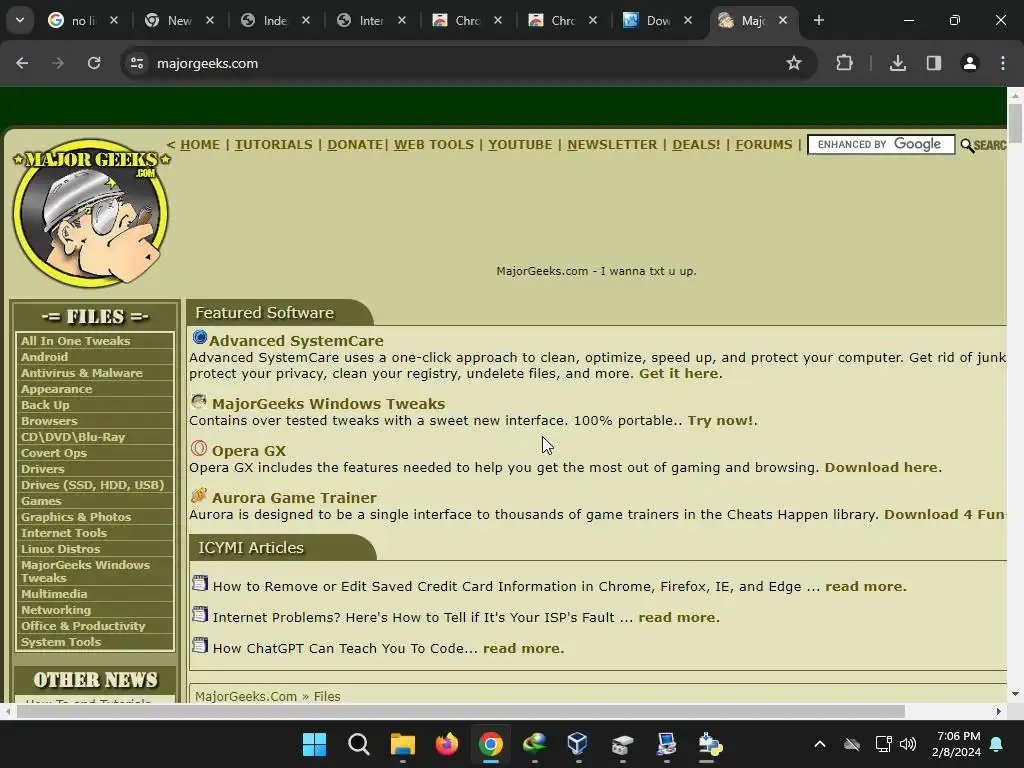Close the active MajorGeeks tab

(783, 21)
